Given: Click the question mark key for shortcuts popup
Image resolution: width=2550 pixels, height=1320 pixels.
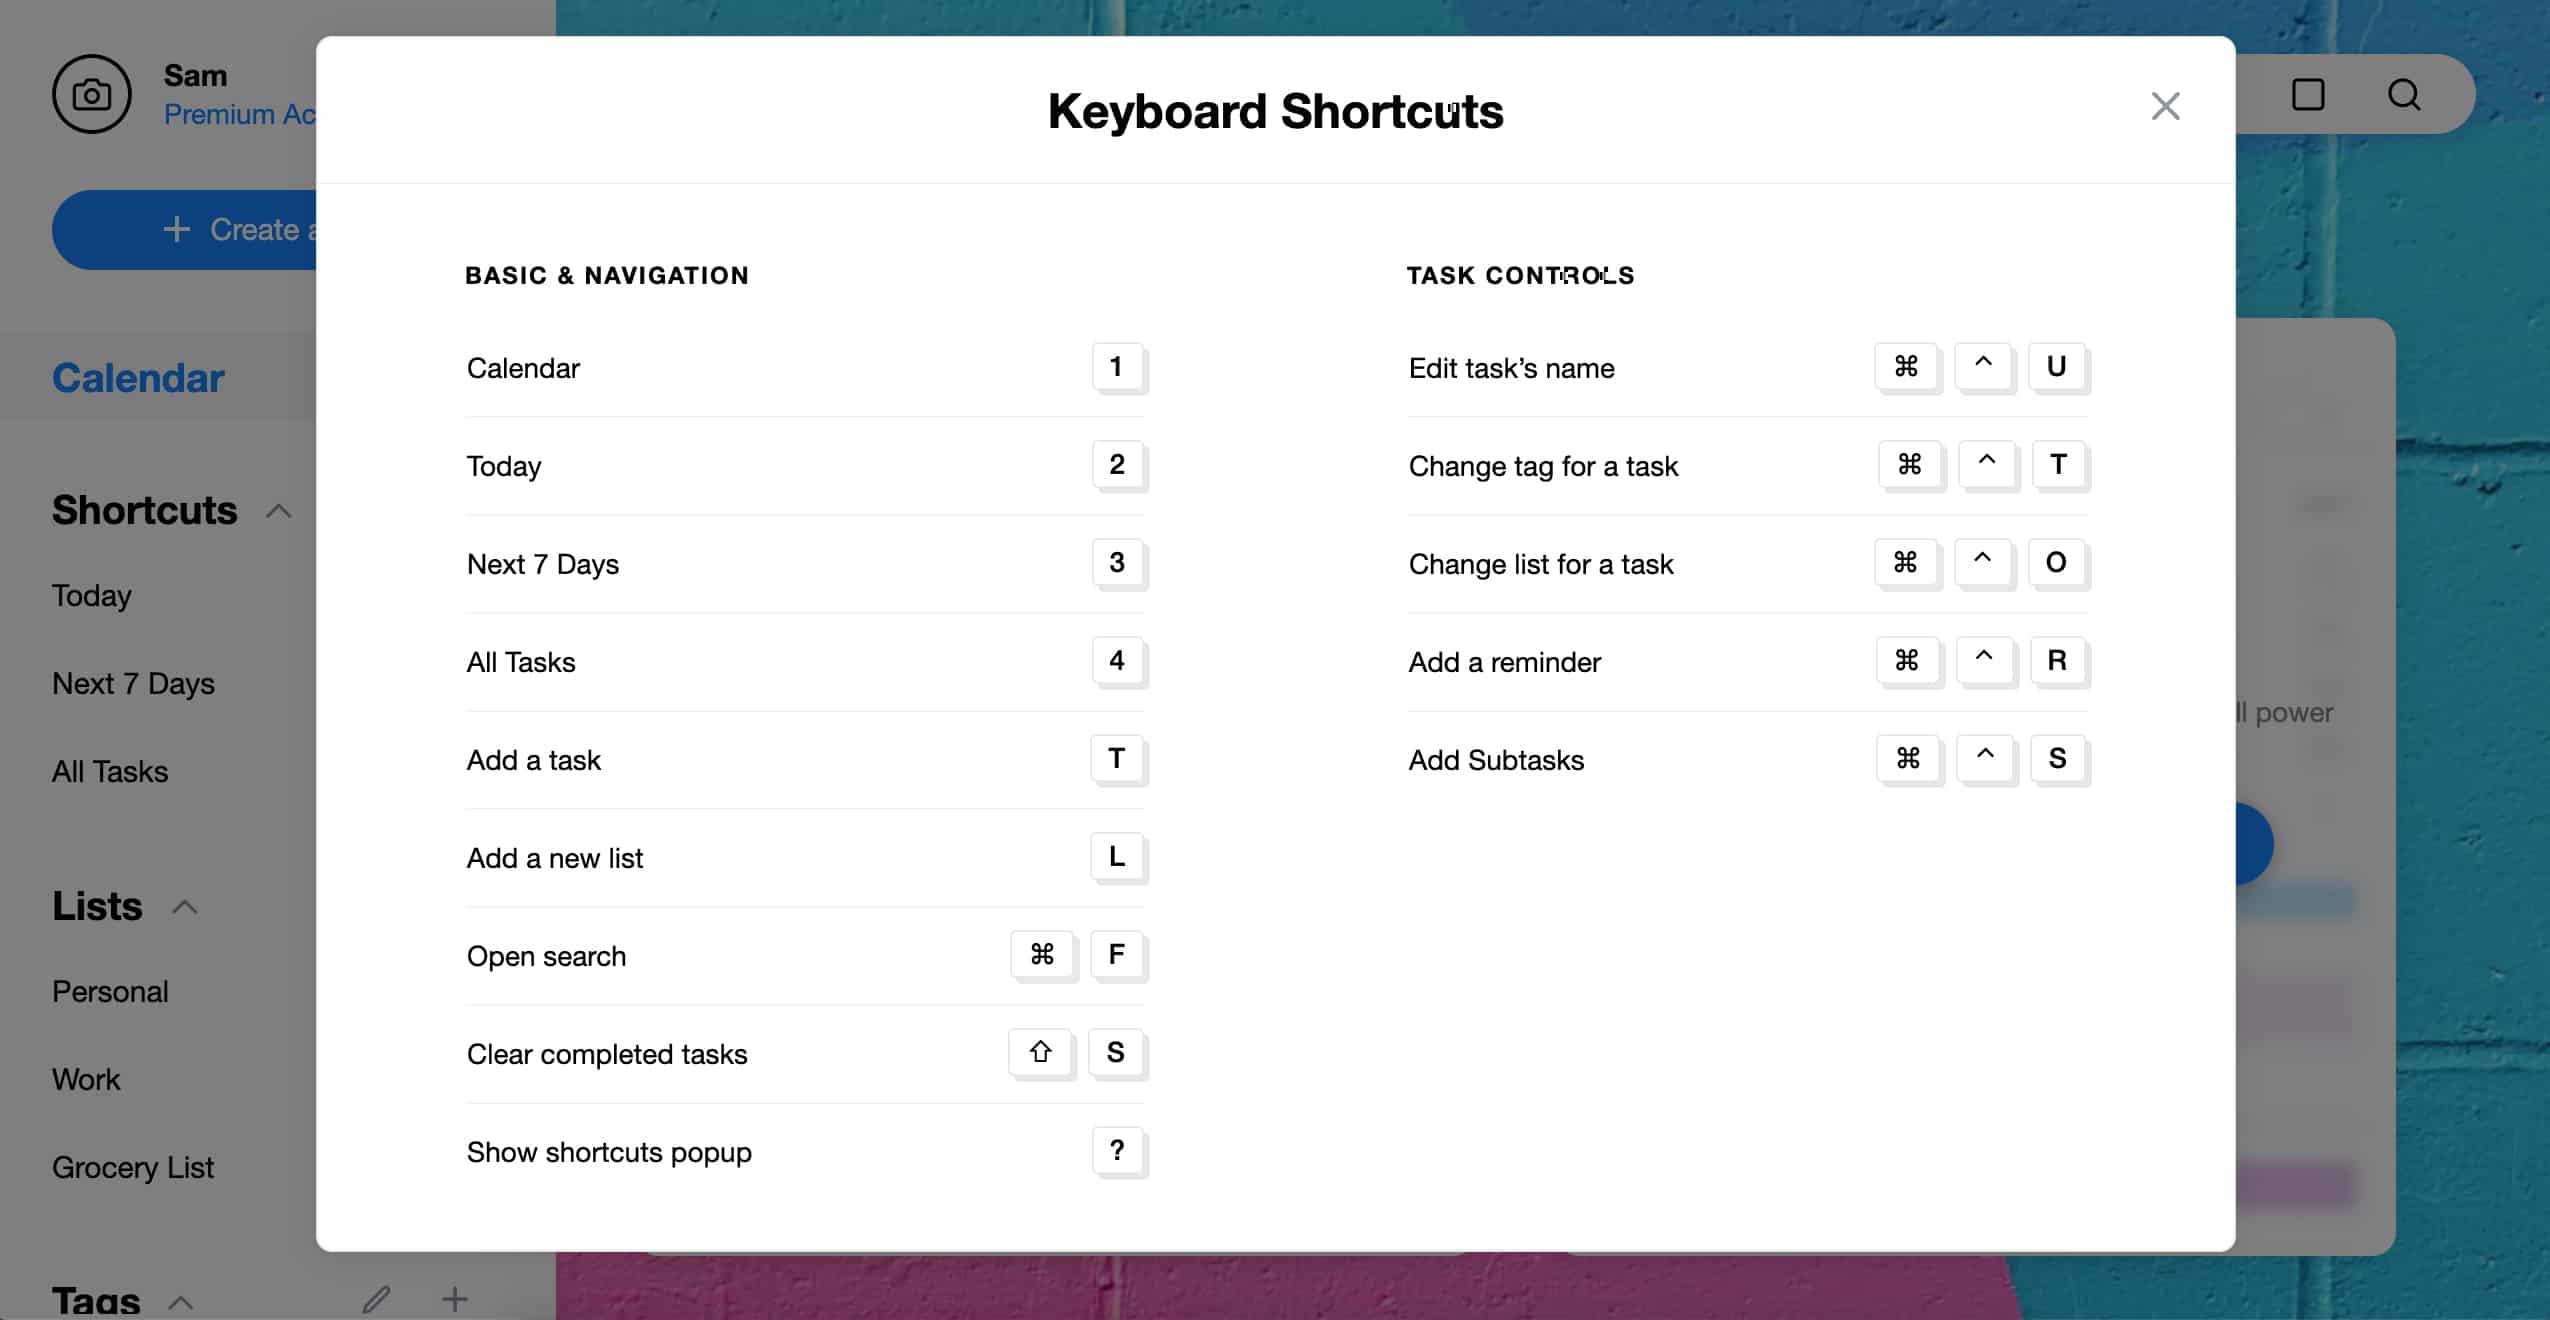Looking at the screenshot, I should 1117,1151.
